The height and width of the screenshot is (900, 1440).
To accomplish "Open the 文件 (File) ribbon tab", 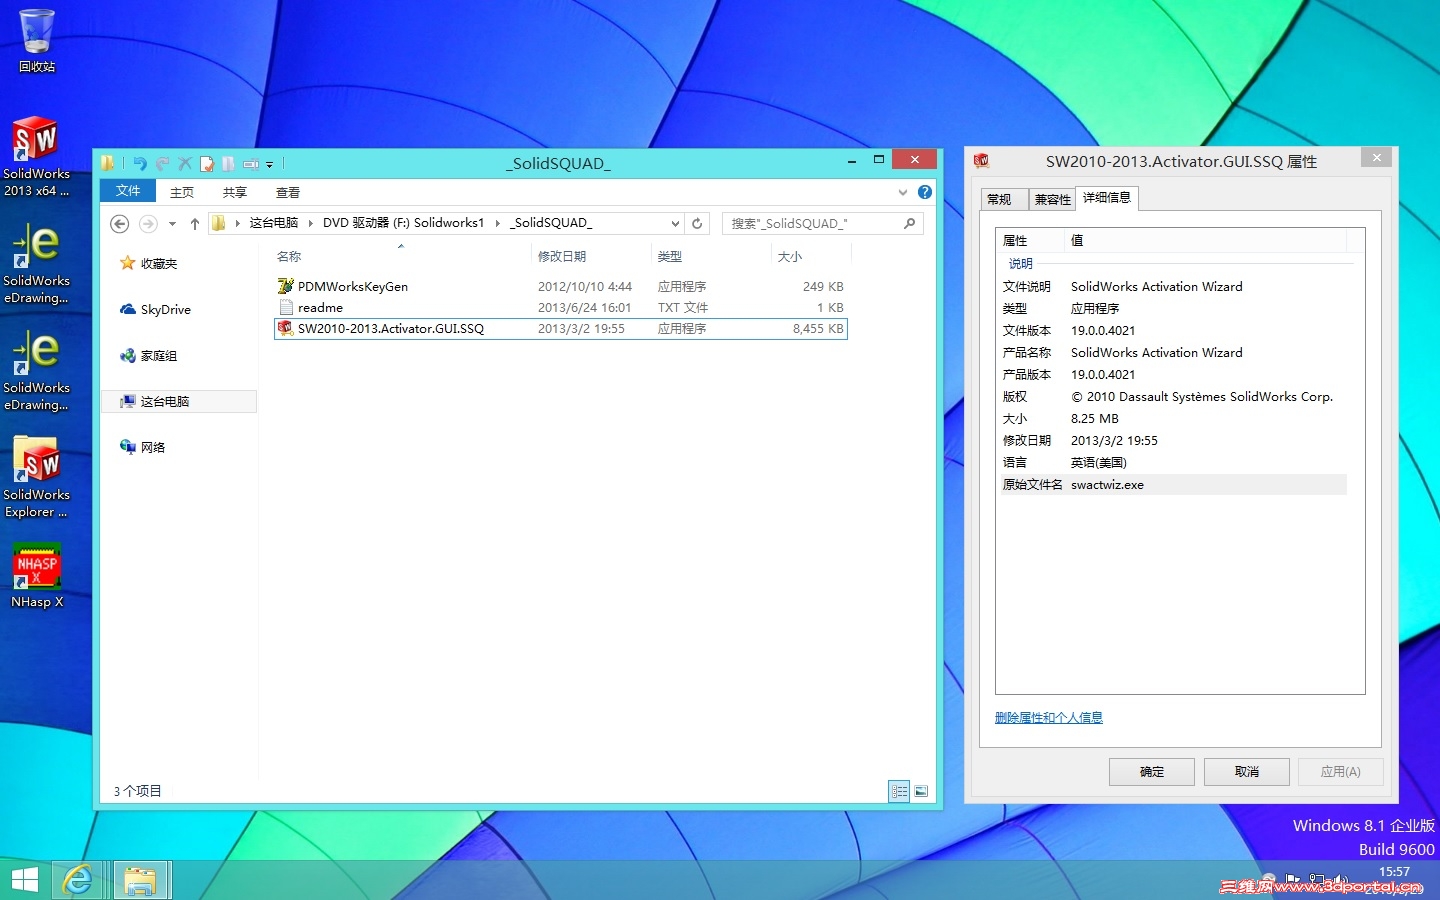I will (x=128, y=191).
